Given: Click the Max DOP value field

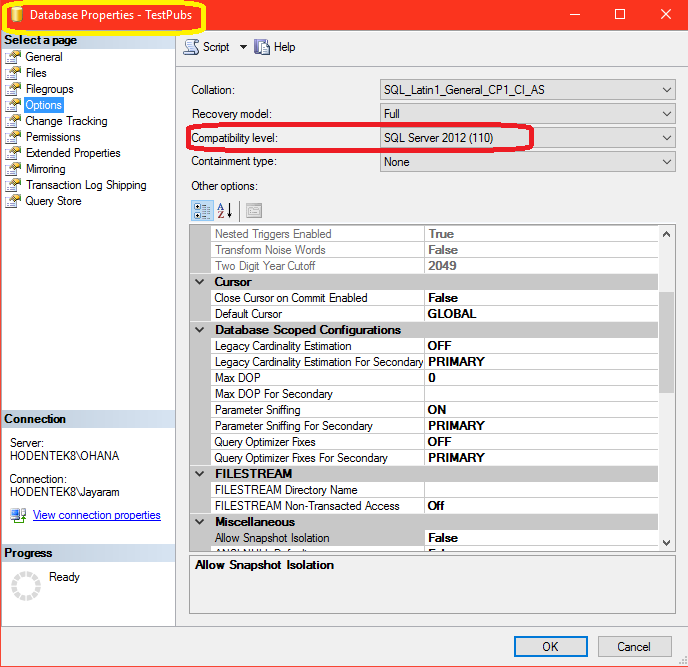Looking at the screenshot, I should (541, 378).
